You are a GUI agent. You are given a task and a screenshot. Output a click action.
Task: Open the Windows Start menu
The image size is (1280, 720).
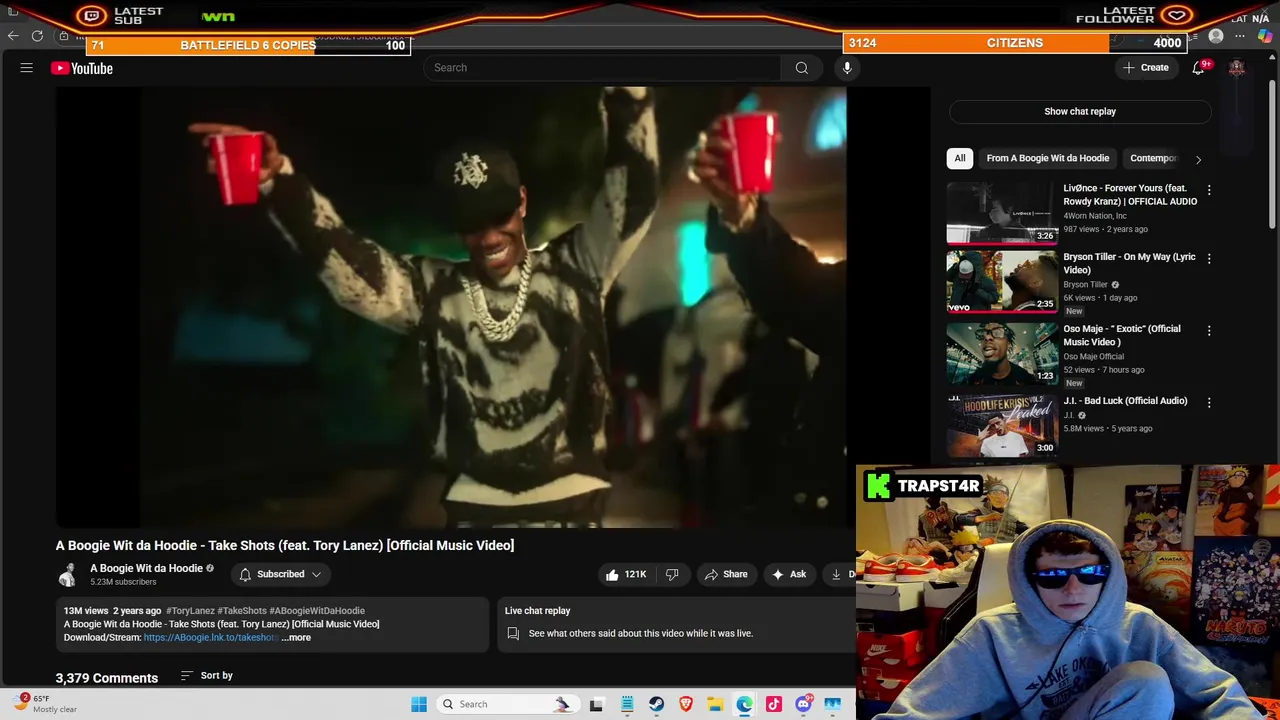(x=419, y=704)
